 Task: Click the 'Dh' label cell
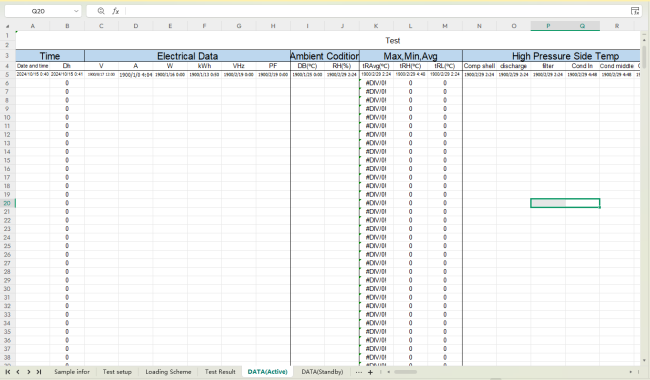(67, 66)
